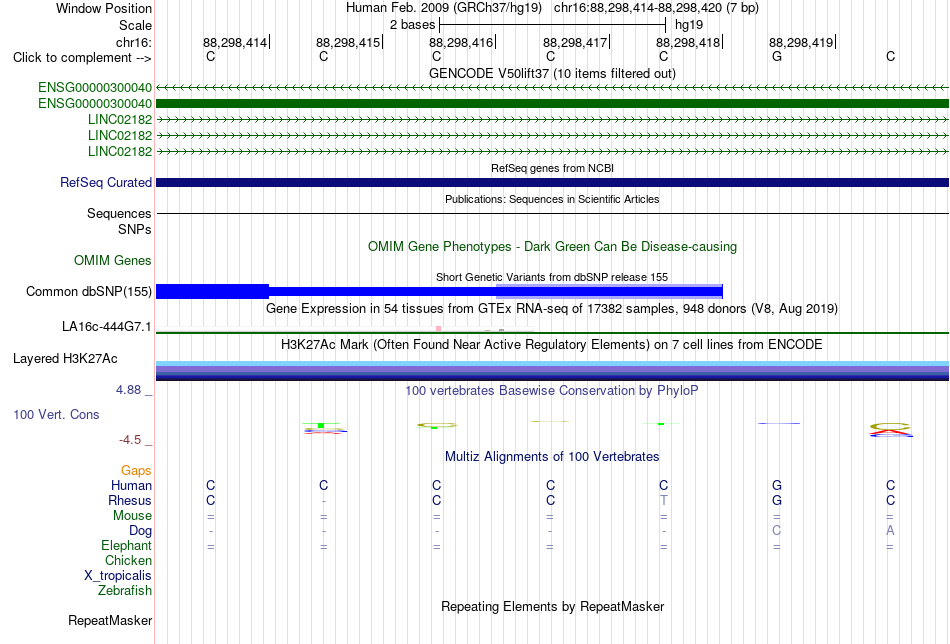Click Short Genetic Variants from dbSNP title
The image size is (950, 644).
(x=552, y=277)
